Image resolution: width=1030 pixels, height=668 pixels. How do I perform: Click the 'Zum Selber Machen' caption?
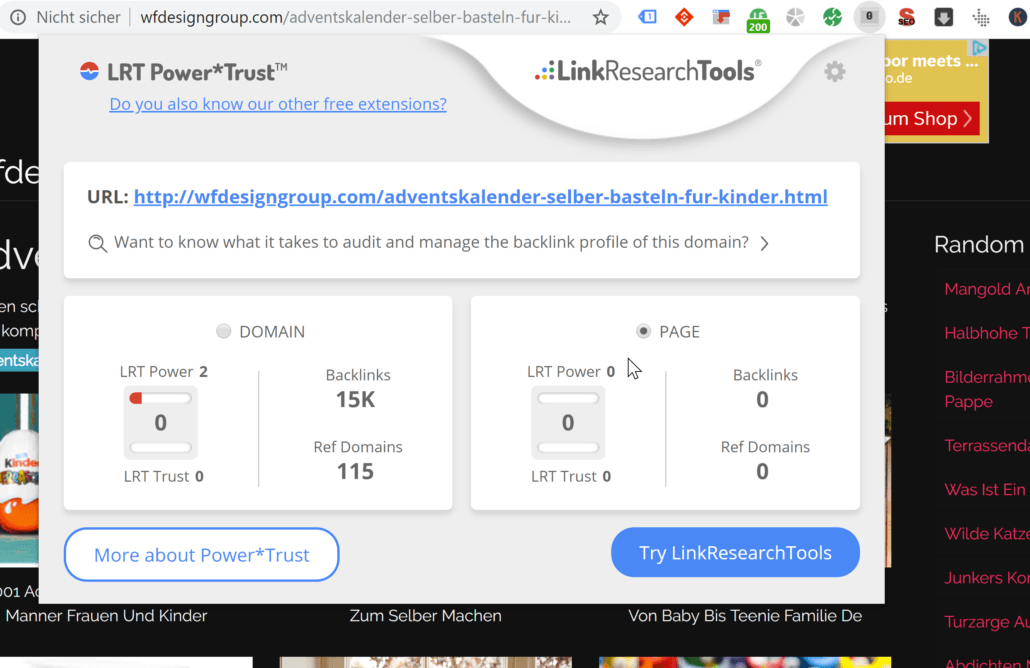click(x=425, y=615)
